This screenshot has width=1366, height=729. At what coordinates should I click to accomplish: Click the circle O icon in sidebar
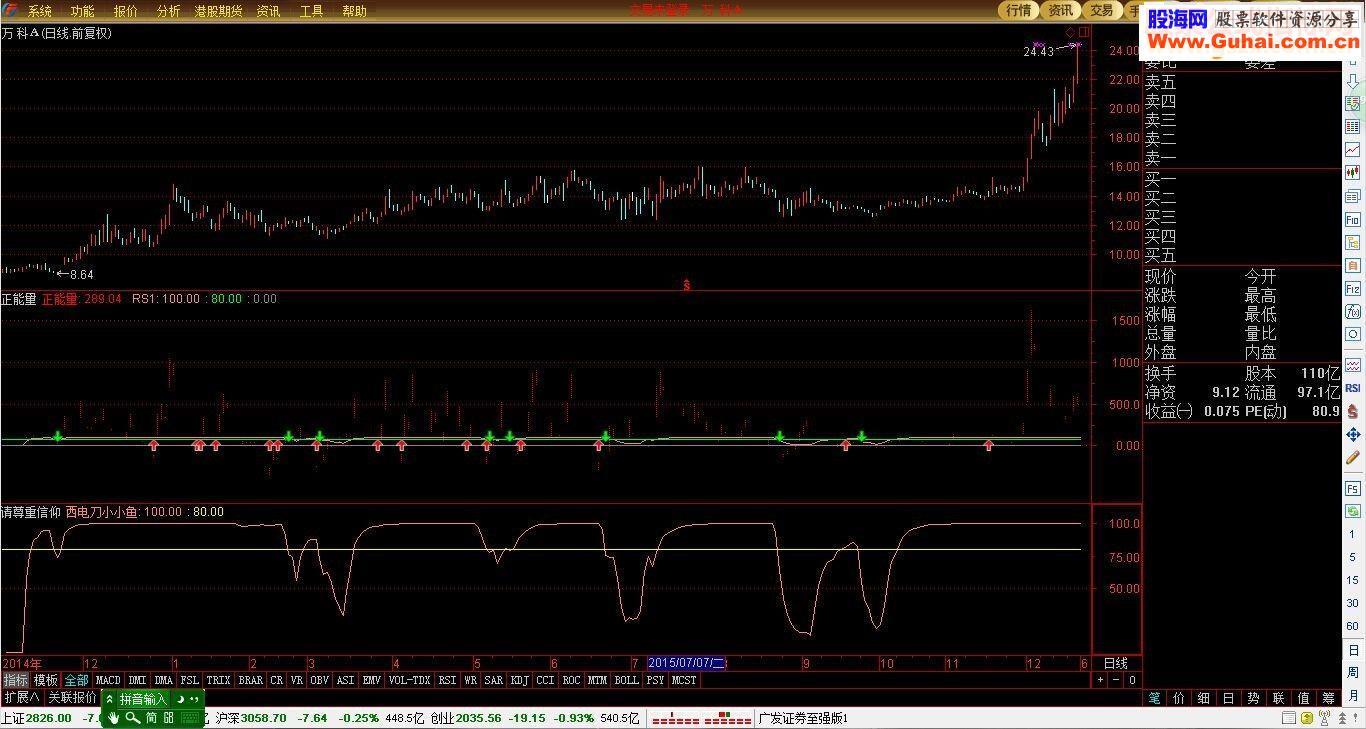coord(1352,334)
